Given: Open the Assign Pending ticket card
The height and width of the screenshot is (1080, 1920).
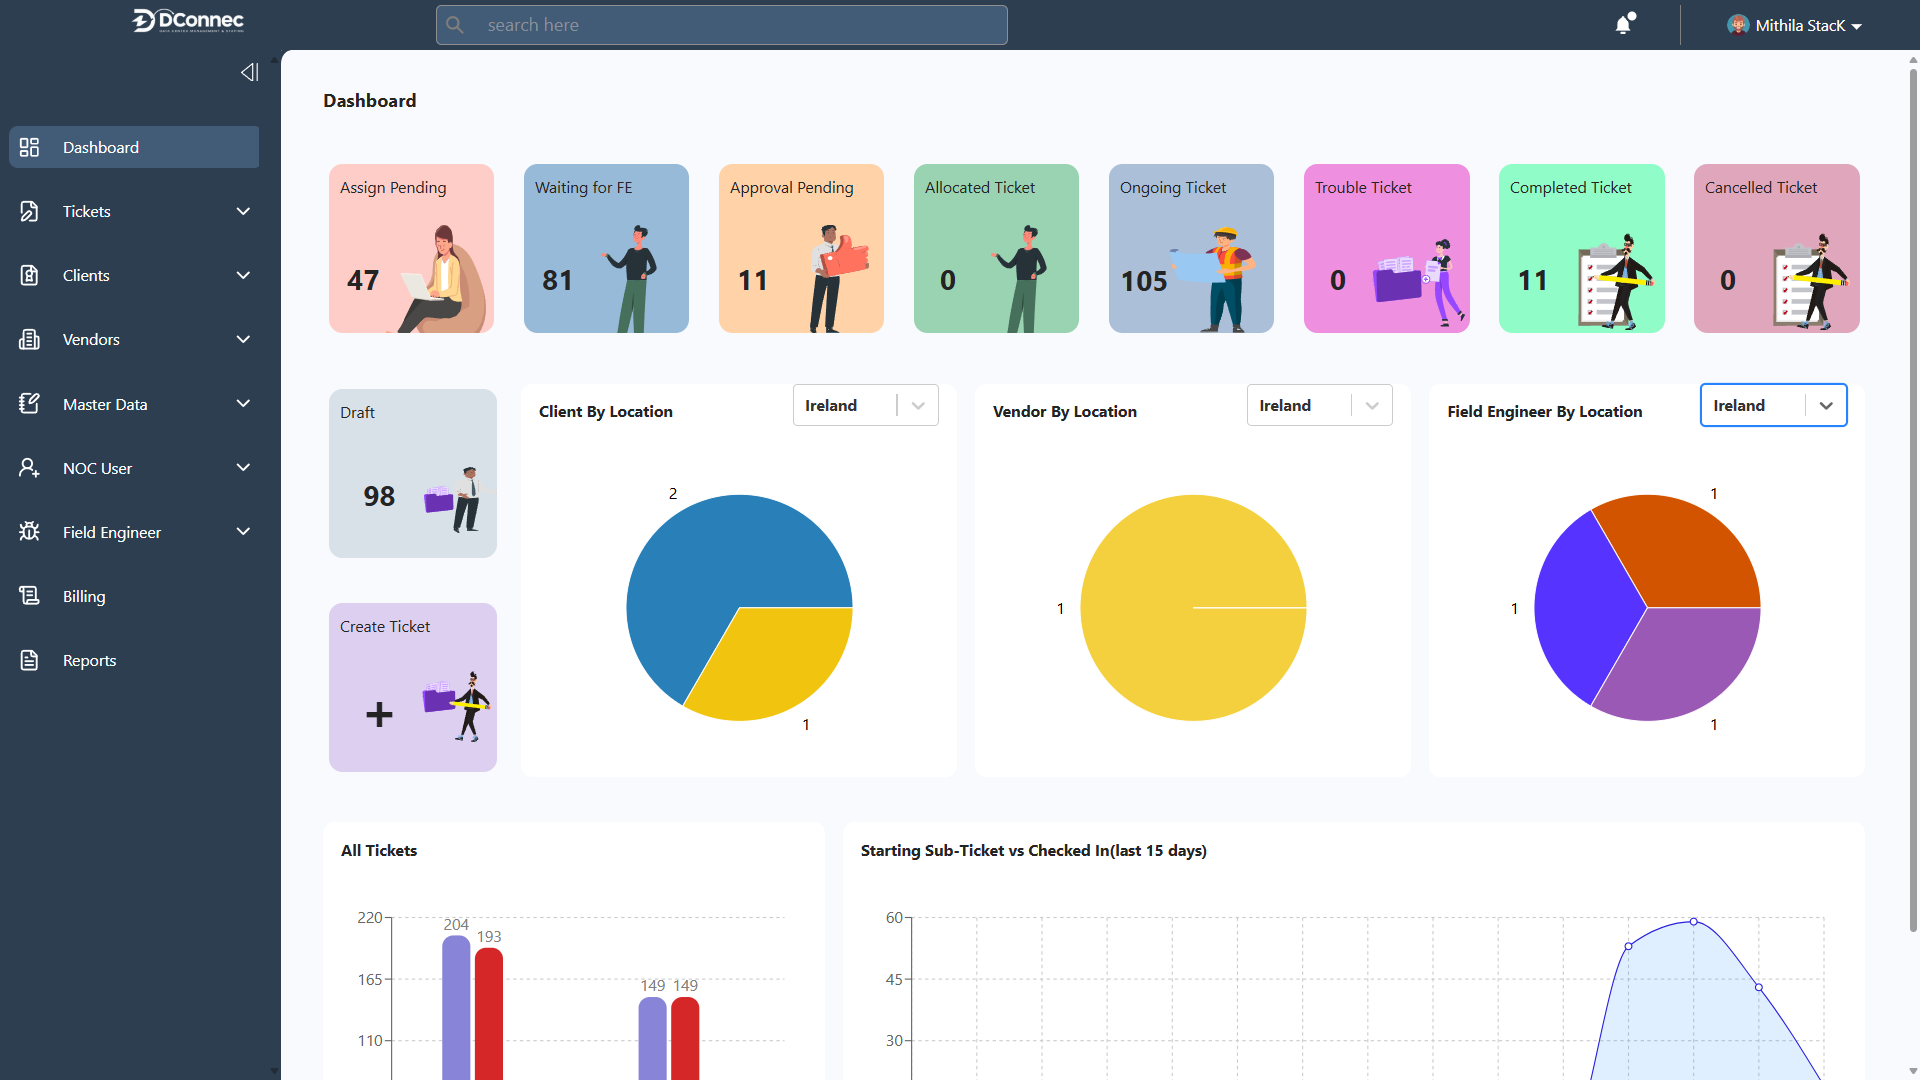Looking at the screenshot, I should 411,248.
